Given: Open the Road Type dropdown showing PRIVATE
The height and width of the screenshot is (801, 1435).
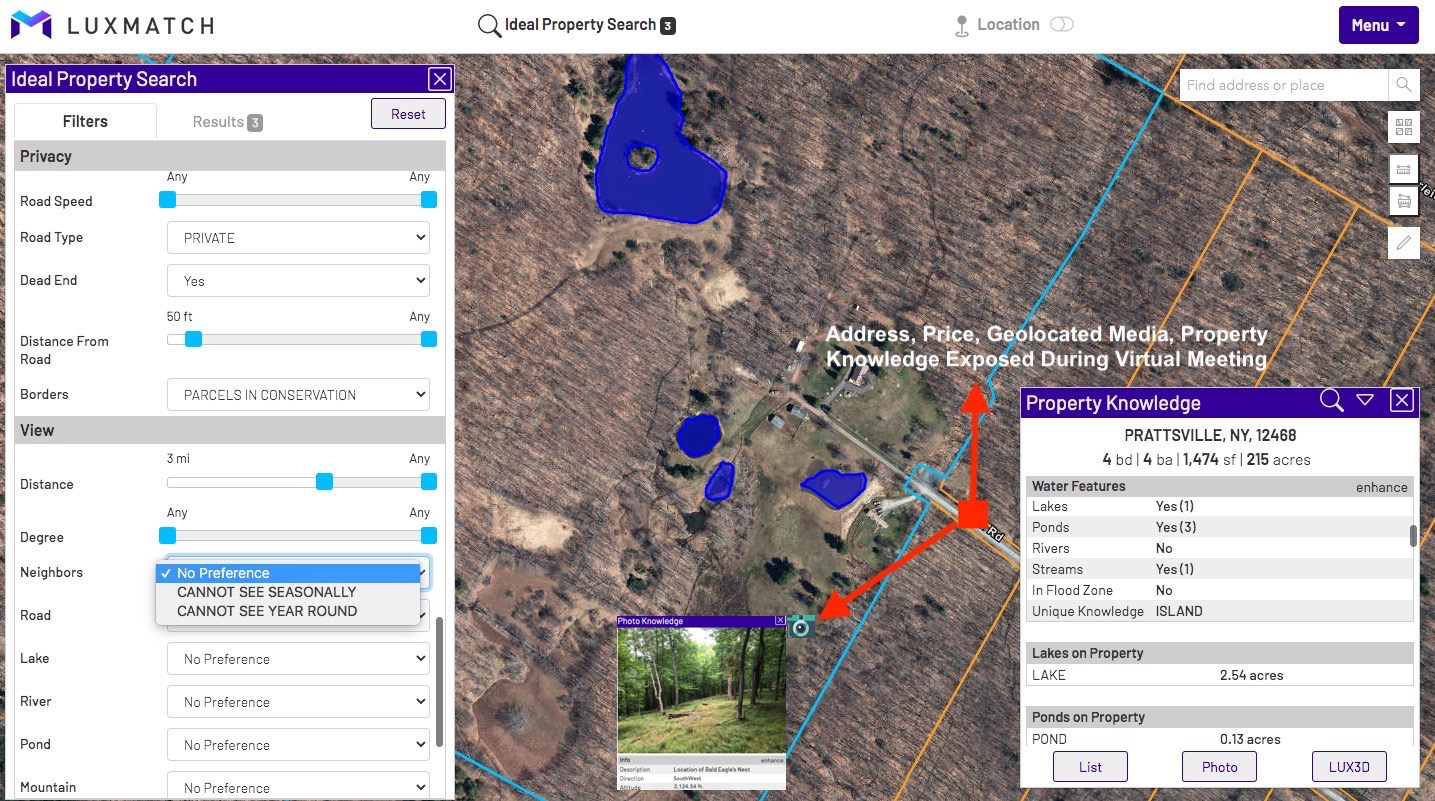Looking at the screenshot, I should click(298, 238).
